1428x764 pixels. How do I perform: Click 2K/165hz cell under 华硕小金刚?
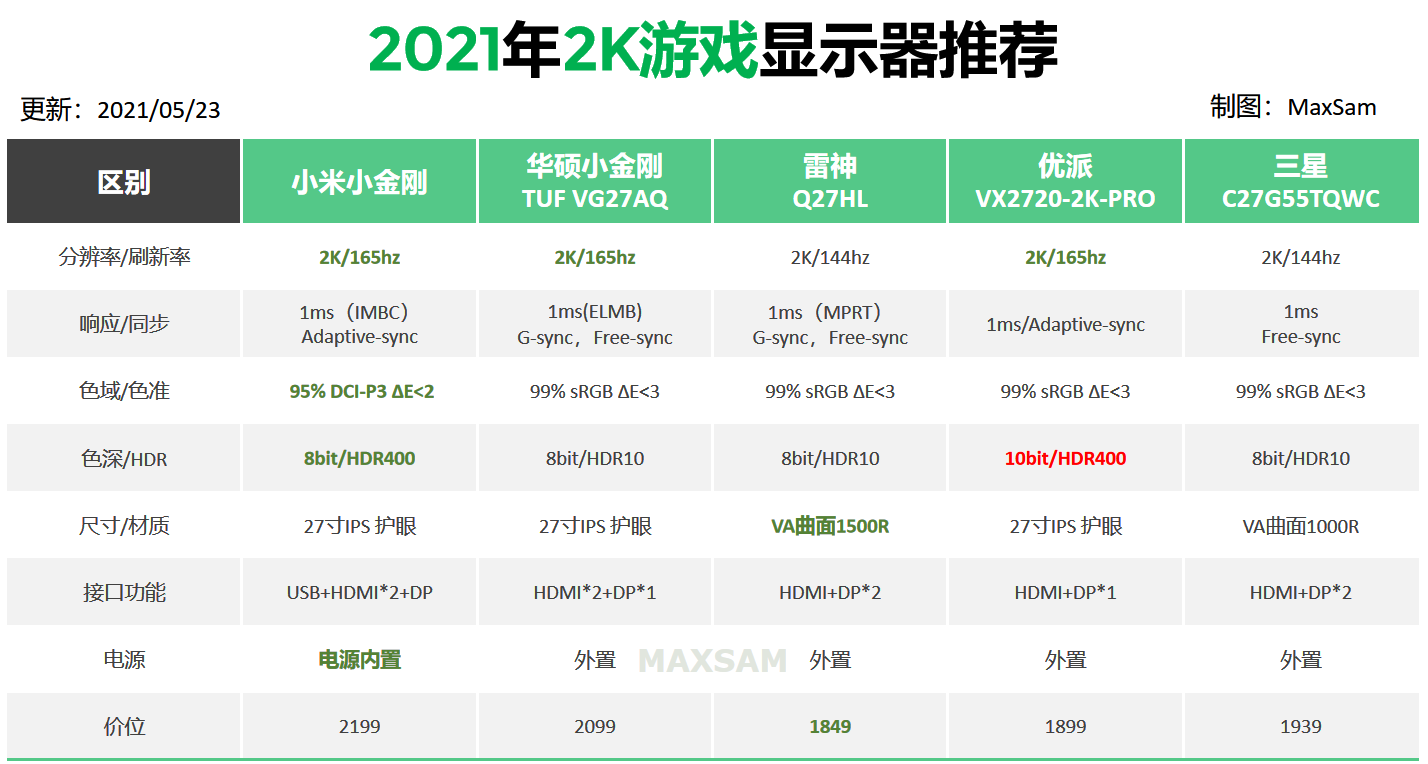pos(595,257)
